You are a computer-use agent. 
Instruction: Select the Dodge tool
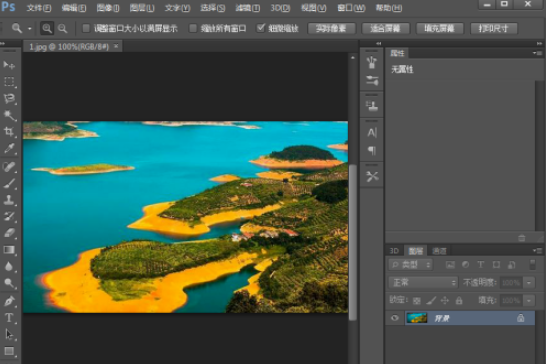click(x=9, y=283)
